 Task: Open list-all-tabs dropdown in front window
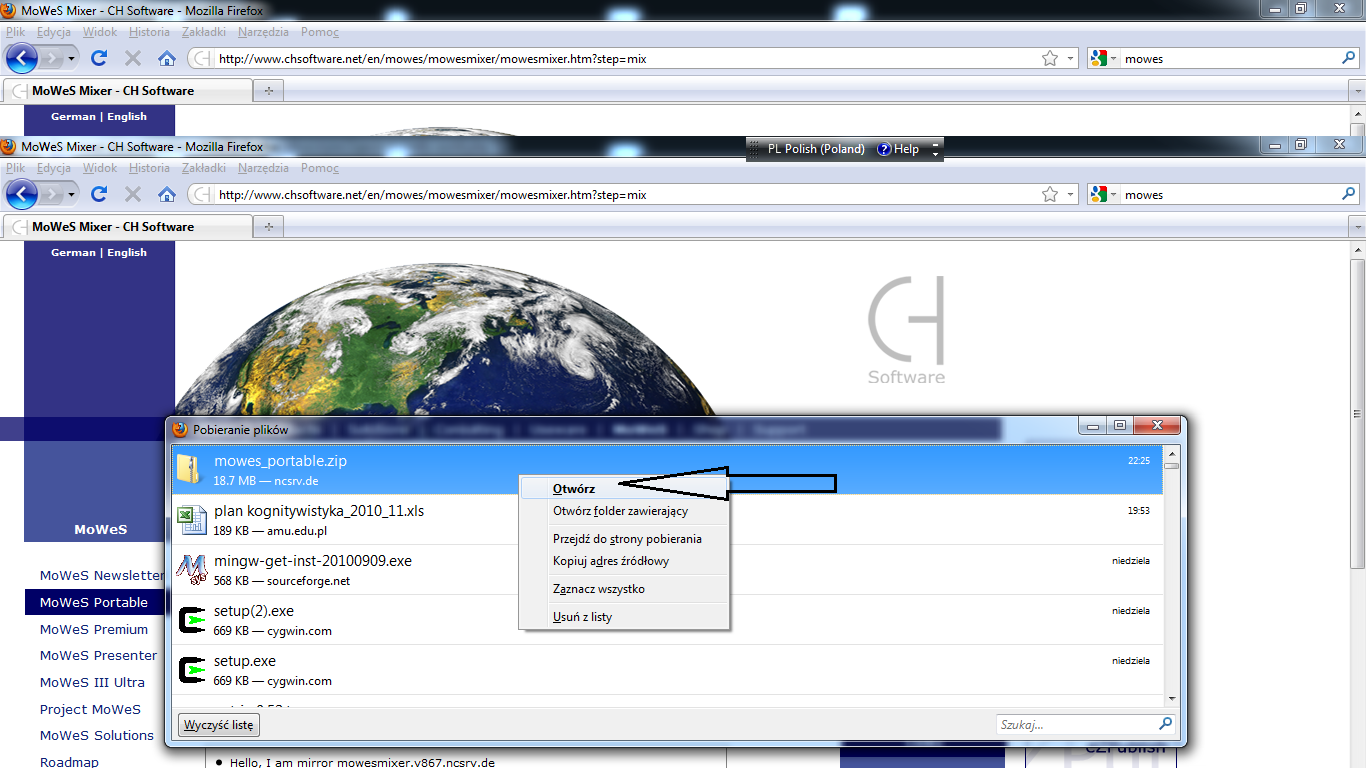point(1358,227)
